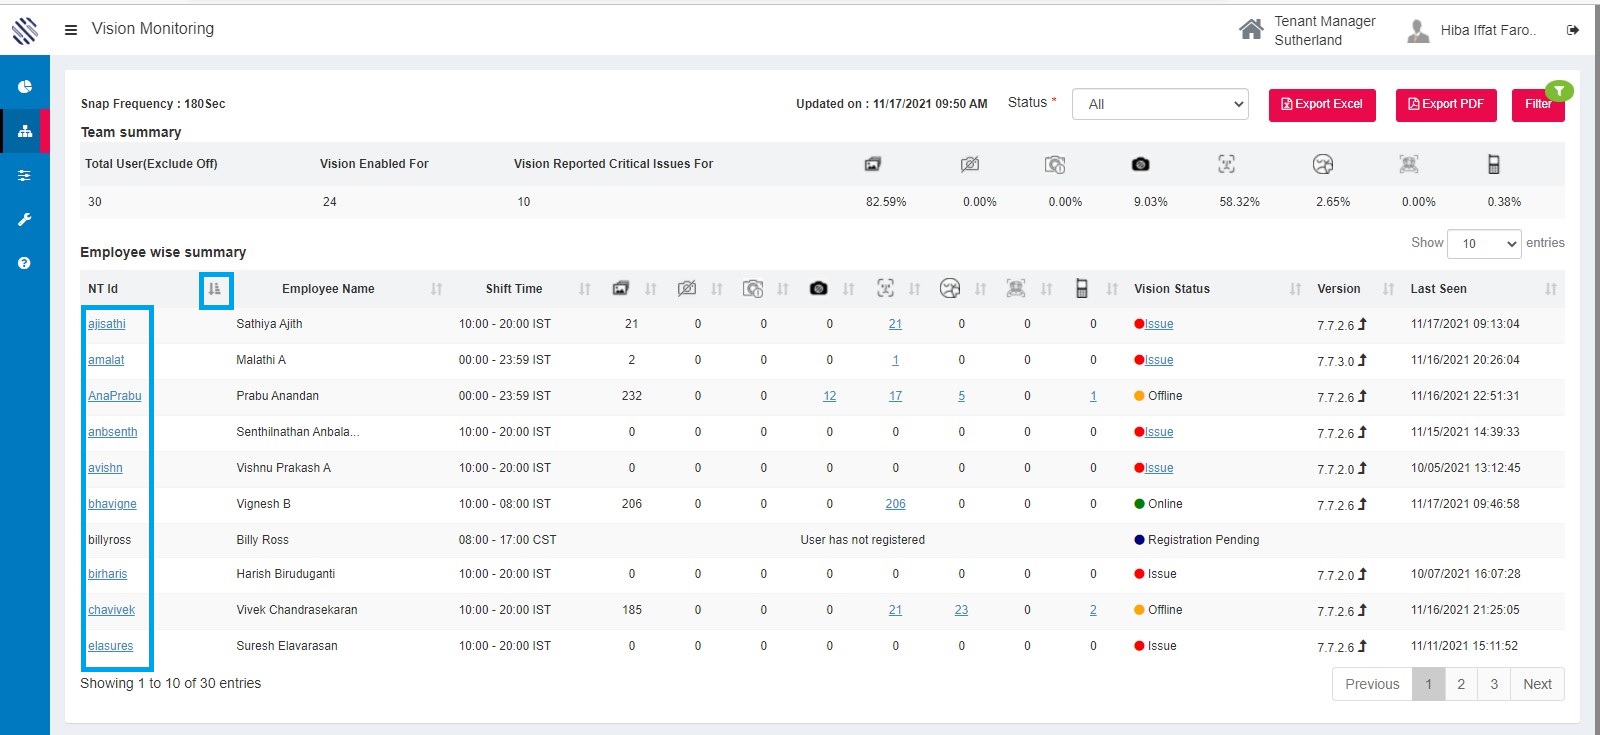Click the sliders settings icon in sidebar
Image resolution: width=1600 pixels, height=735 pixels.
click(25, 176)
